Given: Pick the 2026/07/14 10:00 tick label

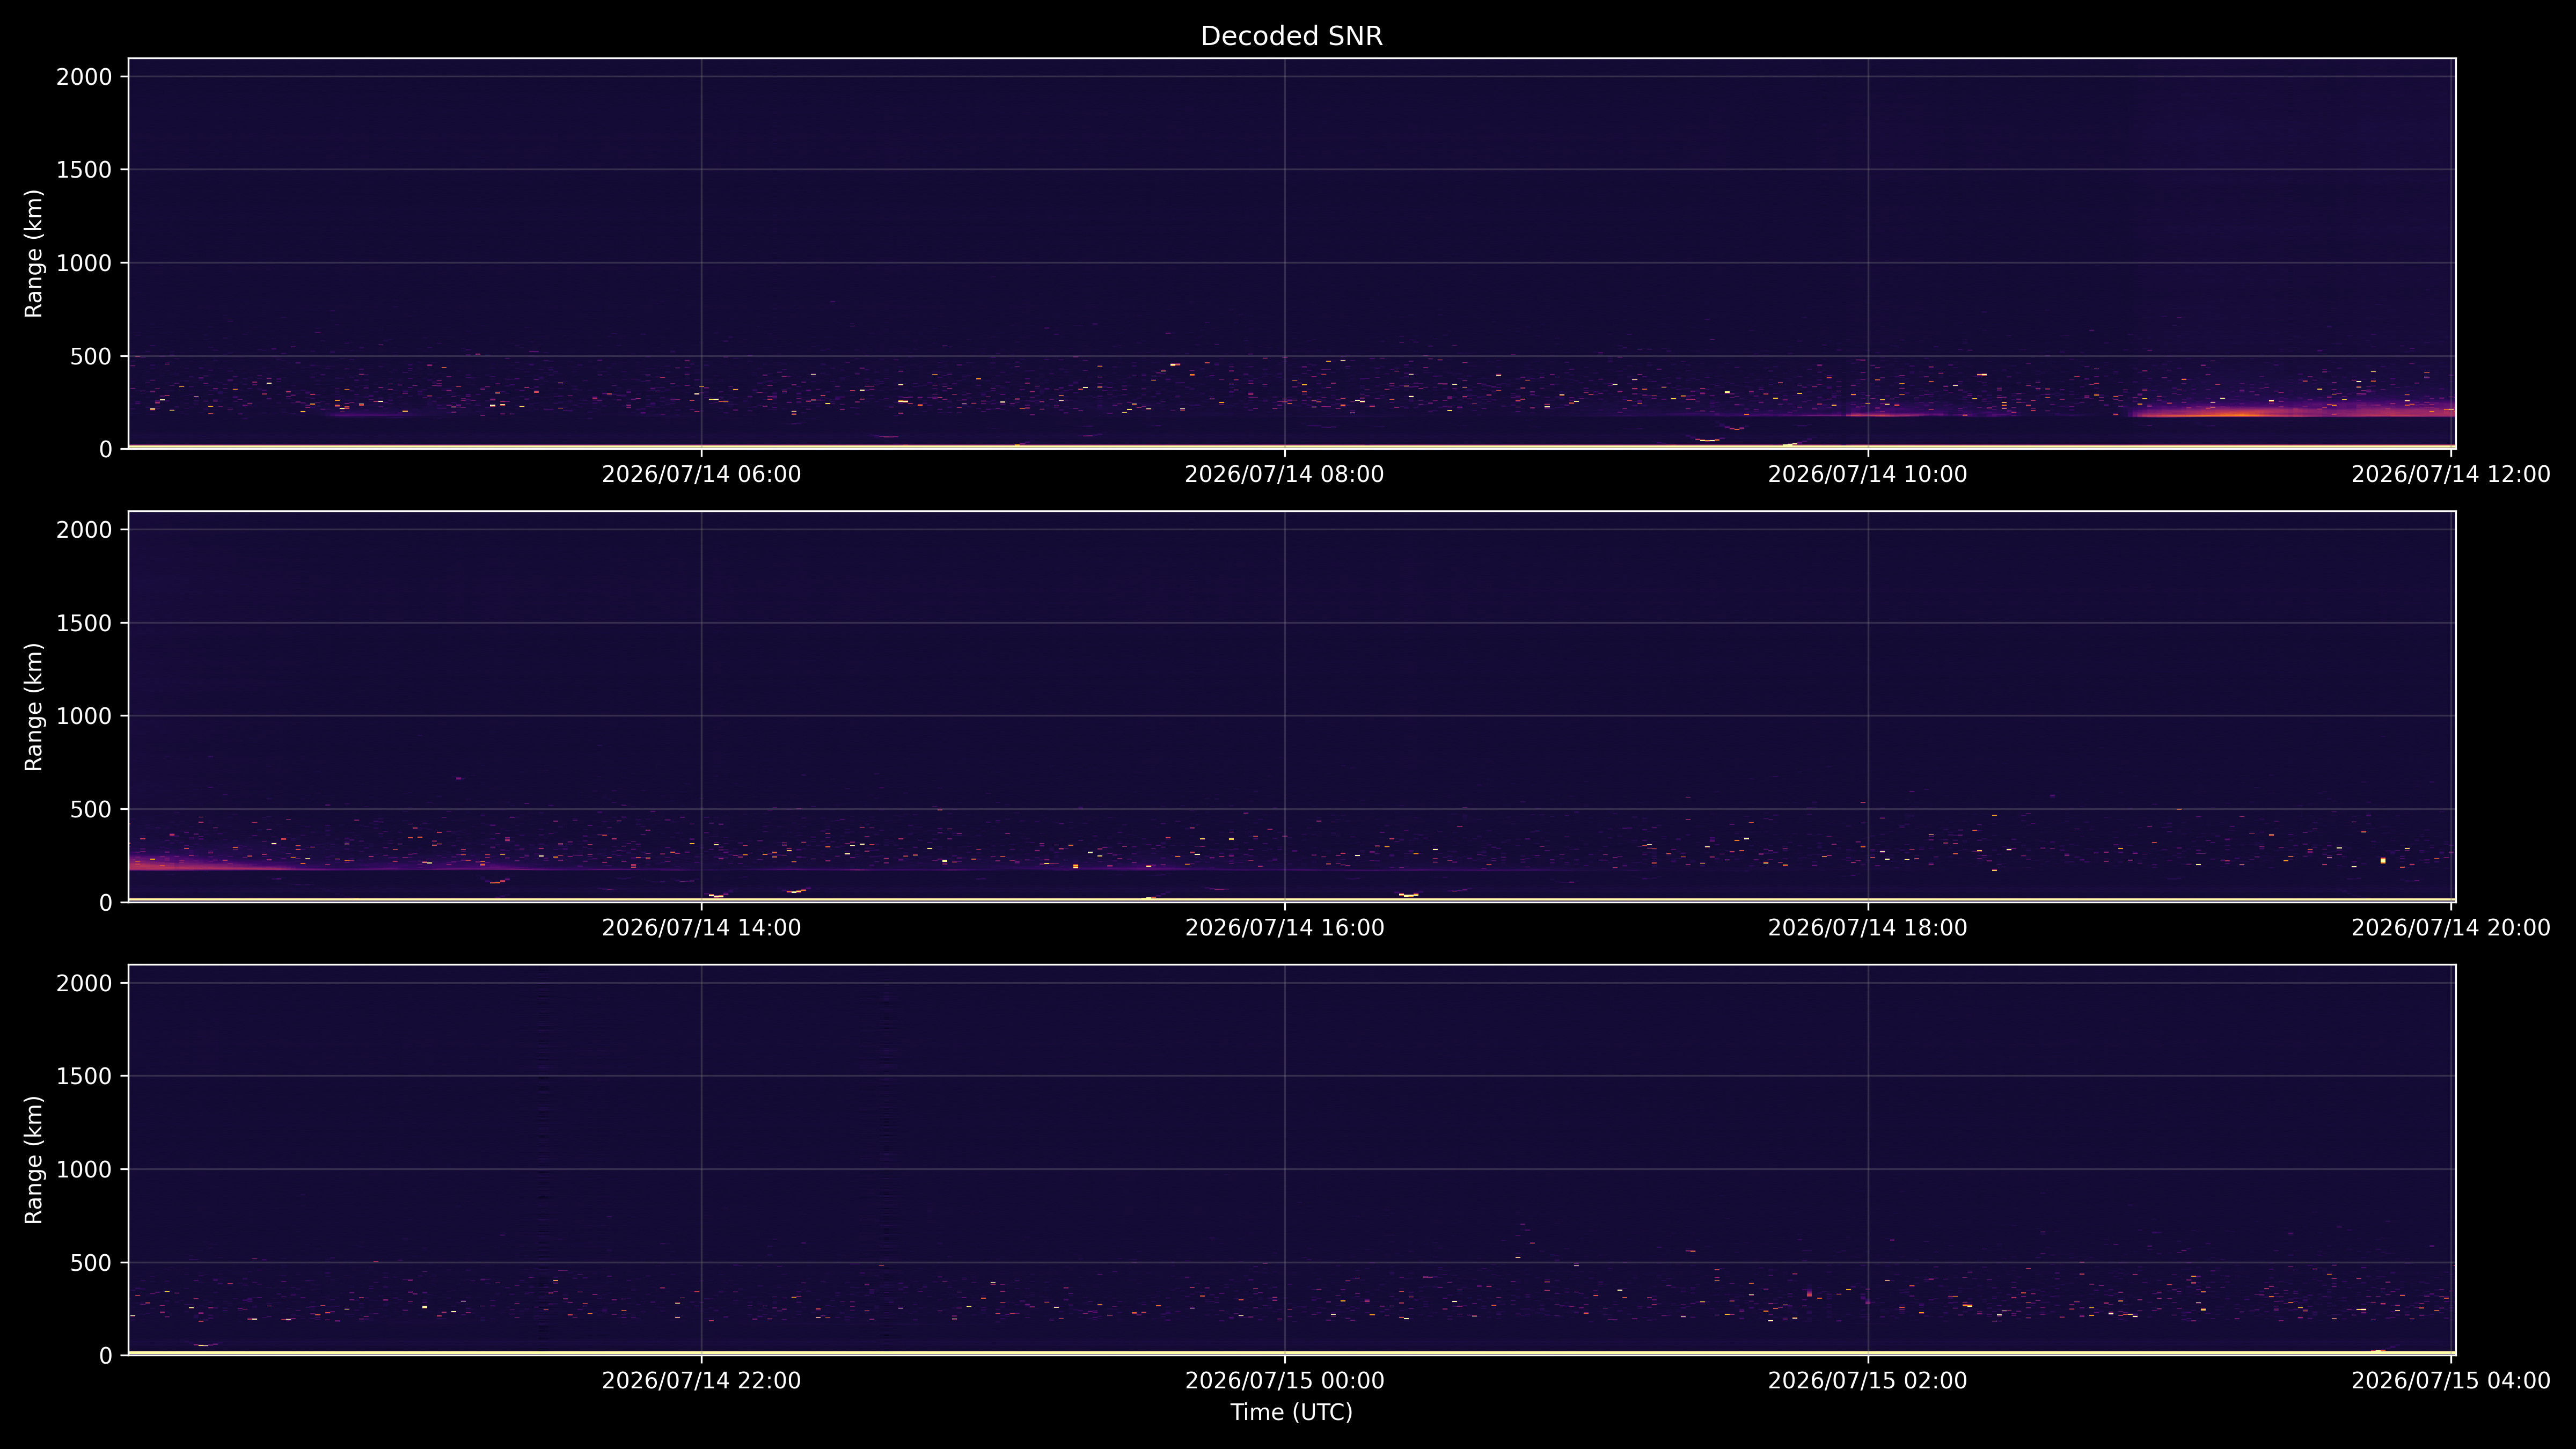Looking at the screenshot, I should pos(1867,475).
